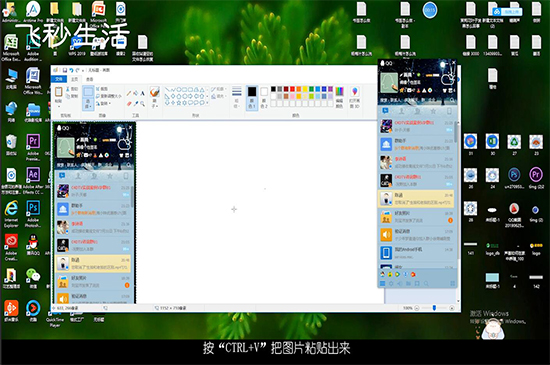Choose the Text tool in Paint's toolbox

pos(142,93)
